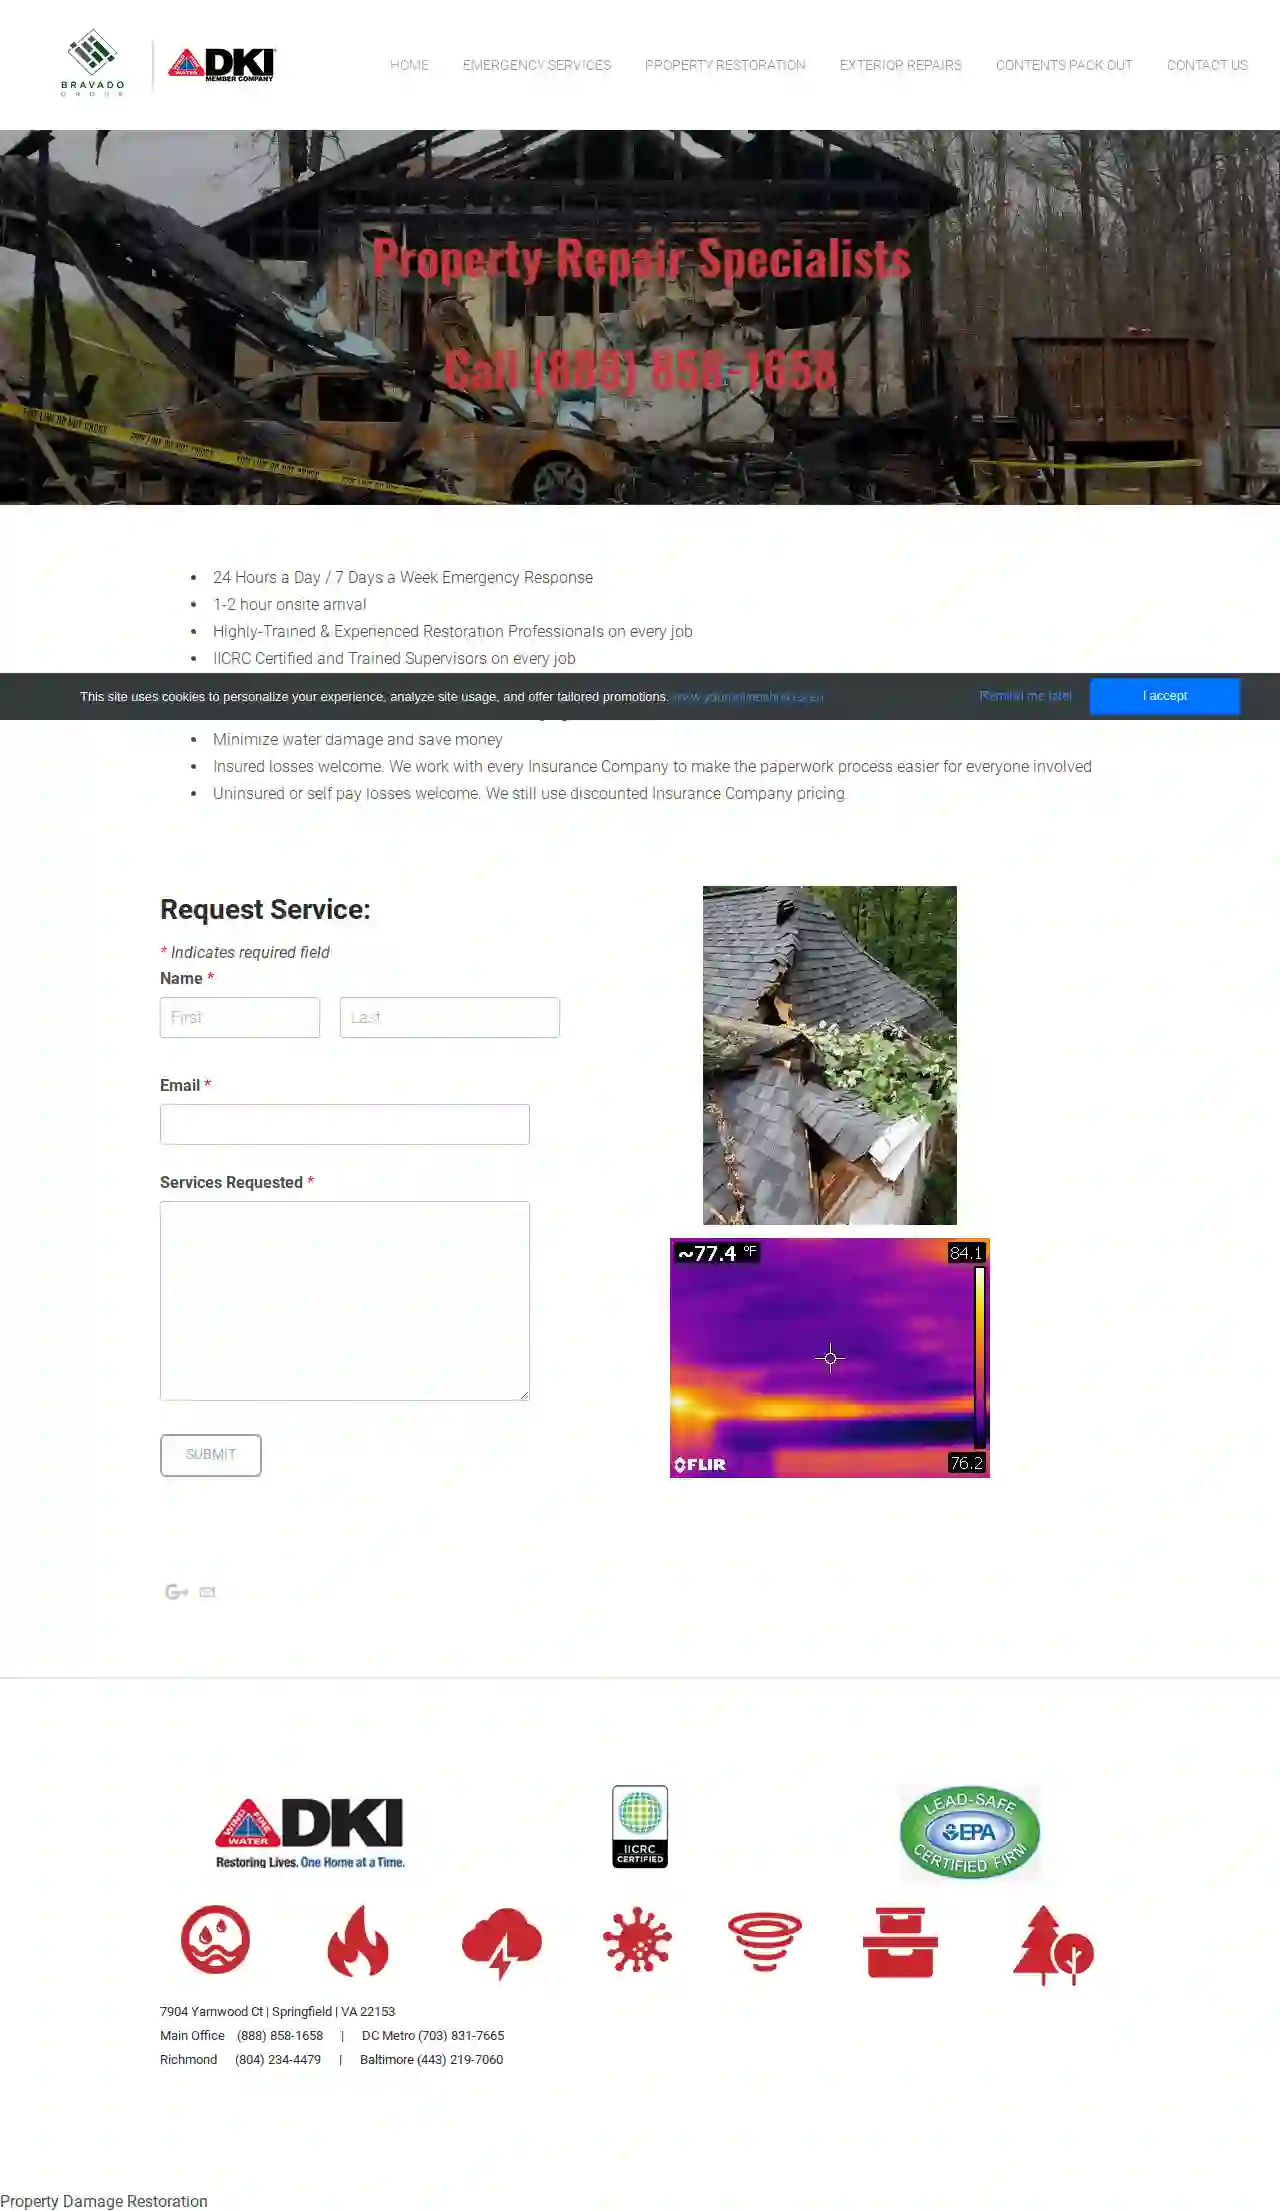Click the storage boxes pack-out icon
Viewport: 1280px width, 2211px height.
[x=900, y=1942]
